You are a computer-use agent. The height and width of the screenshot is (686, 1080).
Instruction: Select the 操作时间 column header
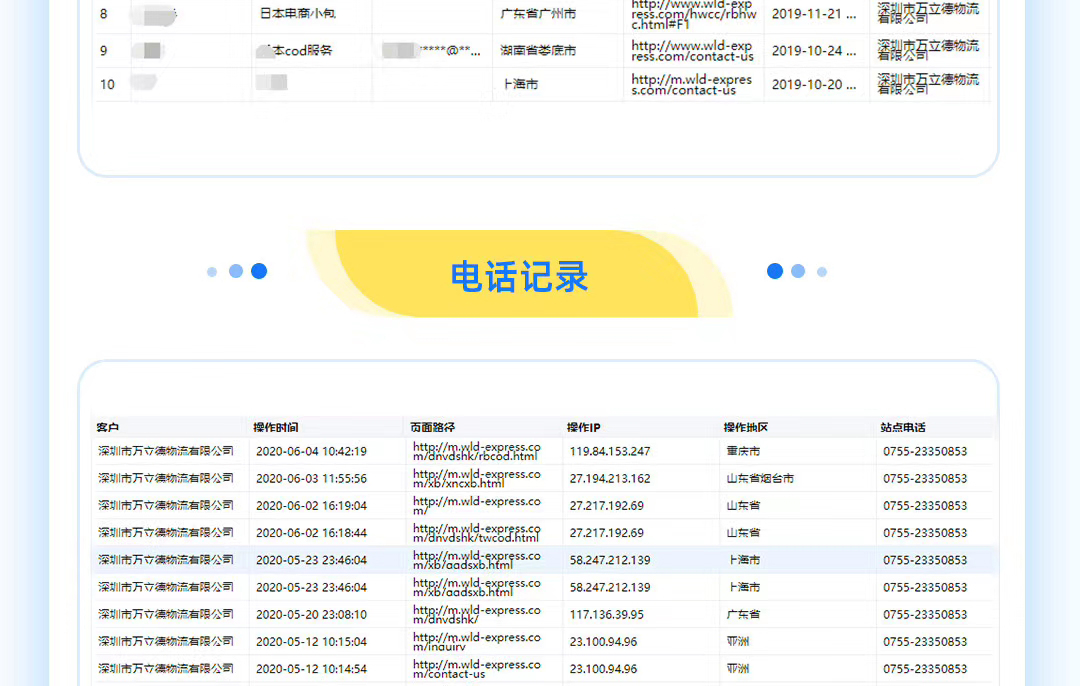[x=276, y=427]
